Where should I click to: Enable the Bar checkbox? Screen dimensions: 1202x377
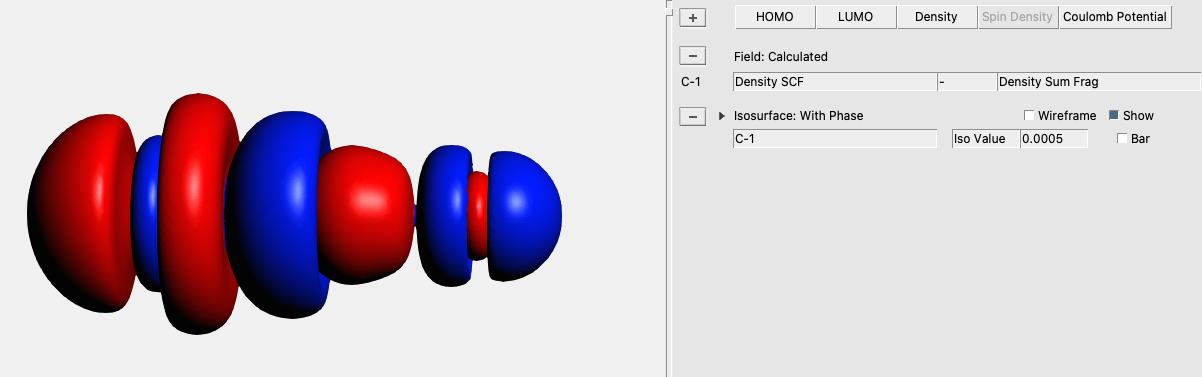click(1122, 139)
